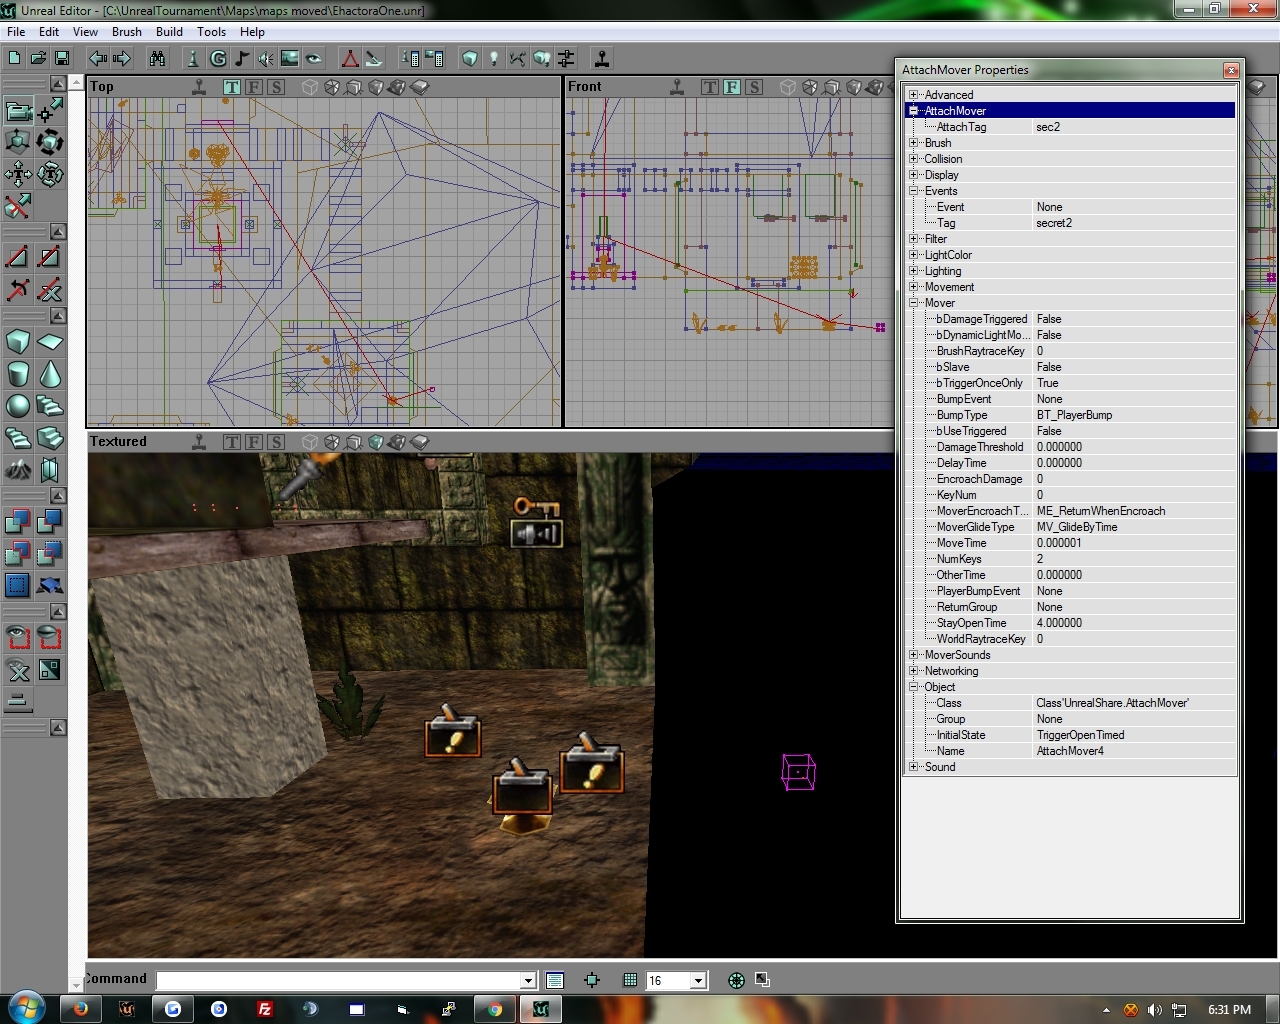Open the Command history dropdown arrow
1280x1024 pixels.
(x=528, y=981)
